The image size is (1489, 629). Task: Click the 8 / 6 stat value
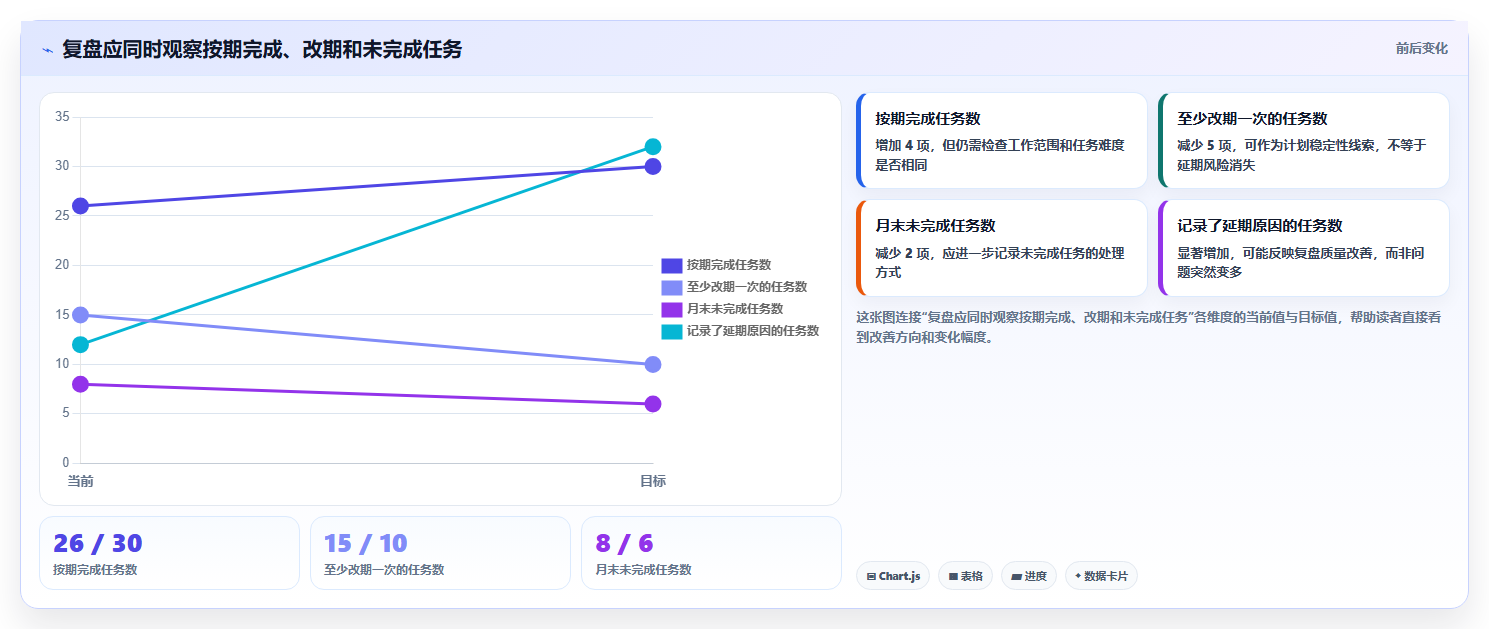[624, 543]
